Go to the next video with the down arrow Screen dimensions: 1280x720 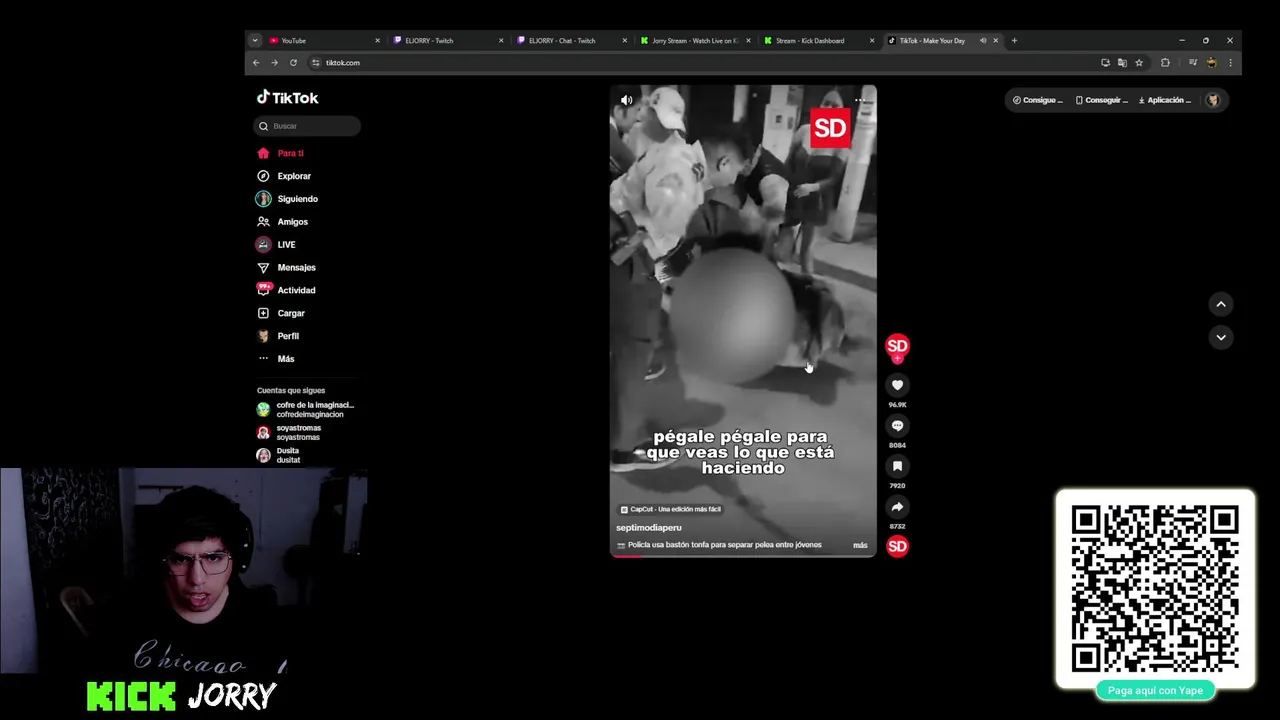pyautogui.click(x=1221, y=337)
